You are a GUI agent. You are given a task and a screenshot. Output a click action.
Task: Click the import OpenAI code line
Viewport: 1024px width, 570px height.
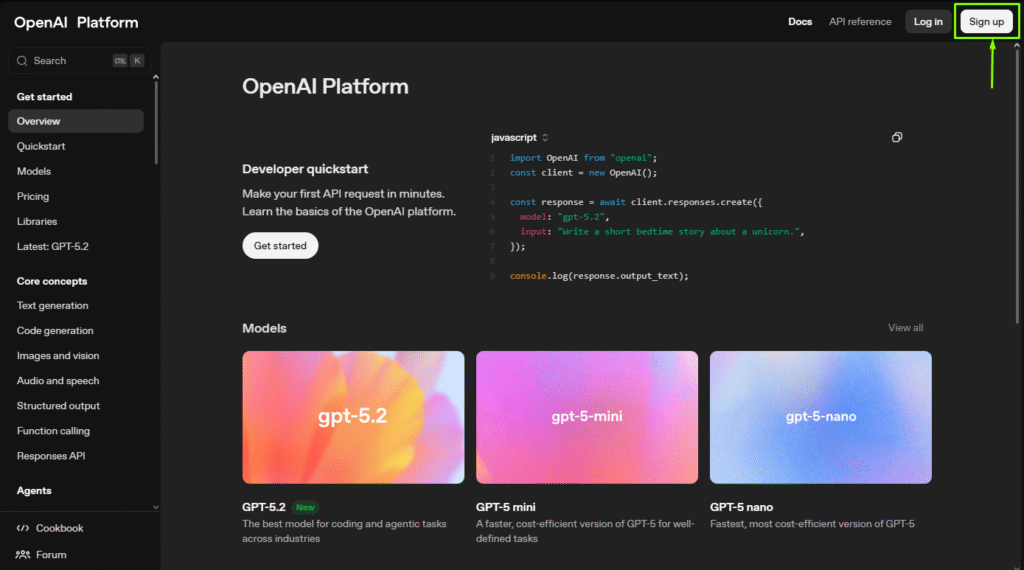(x=583, y=158)
